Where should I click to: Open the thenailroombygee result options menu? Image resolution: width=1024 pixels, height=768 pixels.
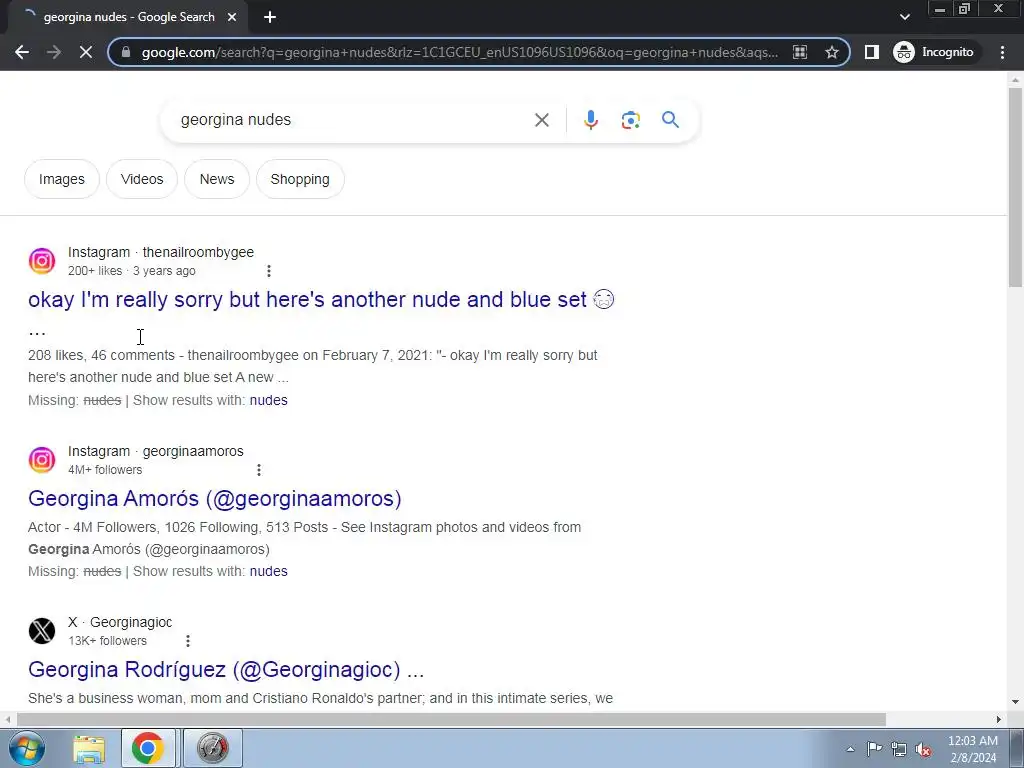pyautogui.click(x=268, y=271)
